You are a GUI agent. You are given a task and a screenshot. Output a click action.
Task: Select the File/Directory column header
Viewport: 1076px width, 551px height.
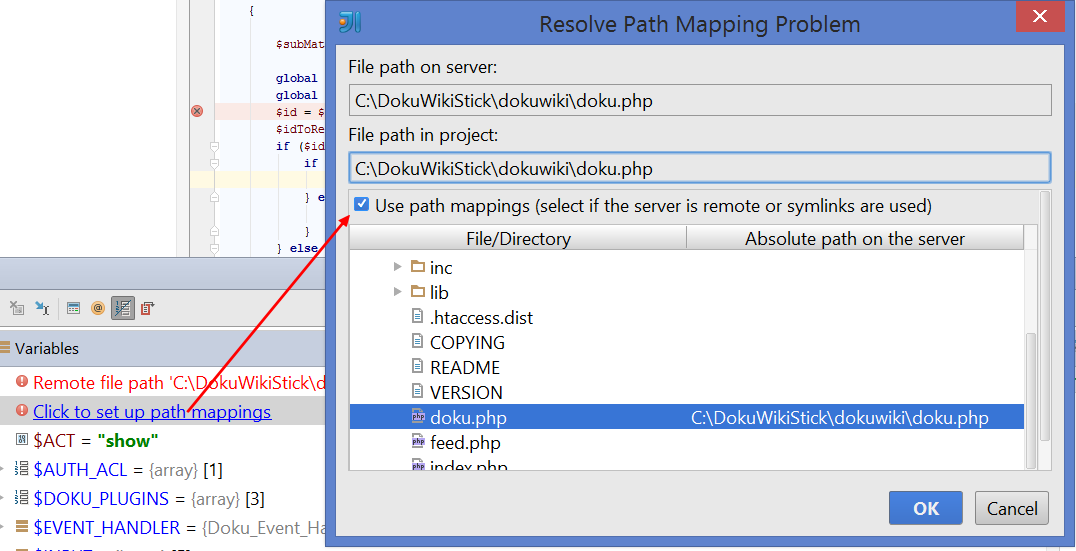click(x=518, y=238)
